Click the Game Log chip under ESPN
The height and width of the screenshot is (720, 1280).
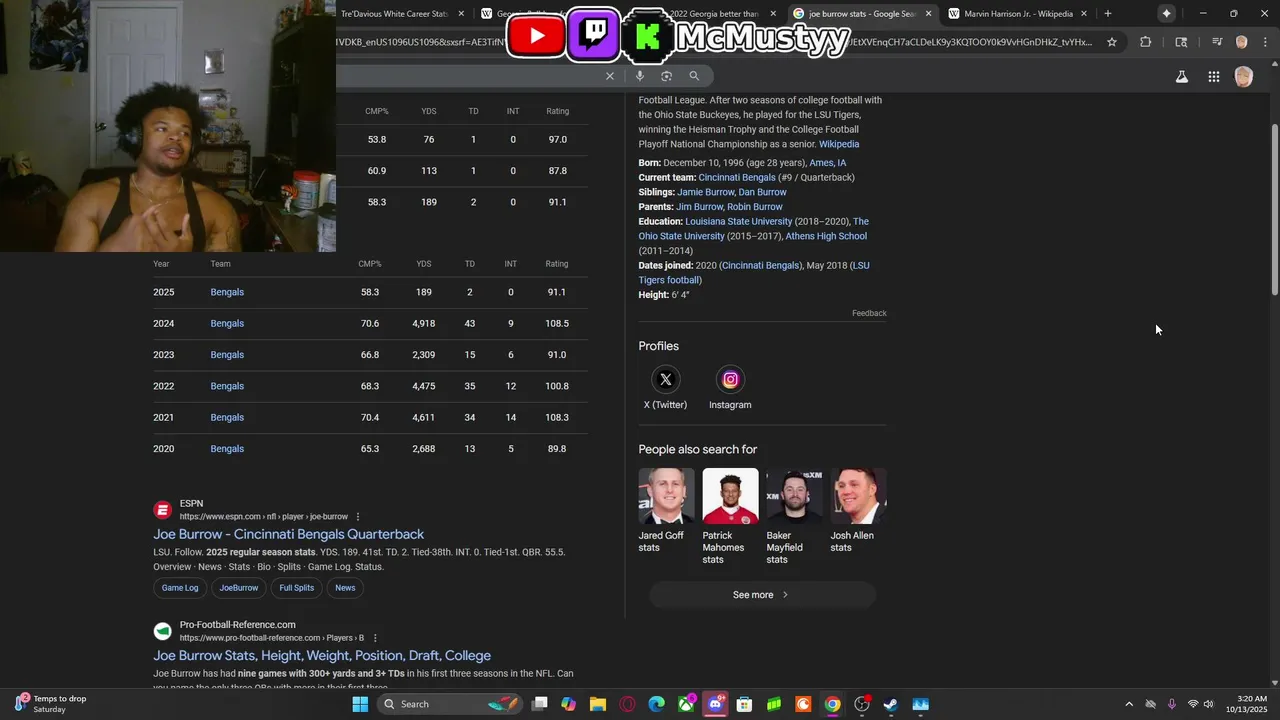(x=180, y=588)
